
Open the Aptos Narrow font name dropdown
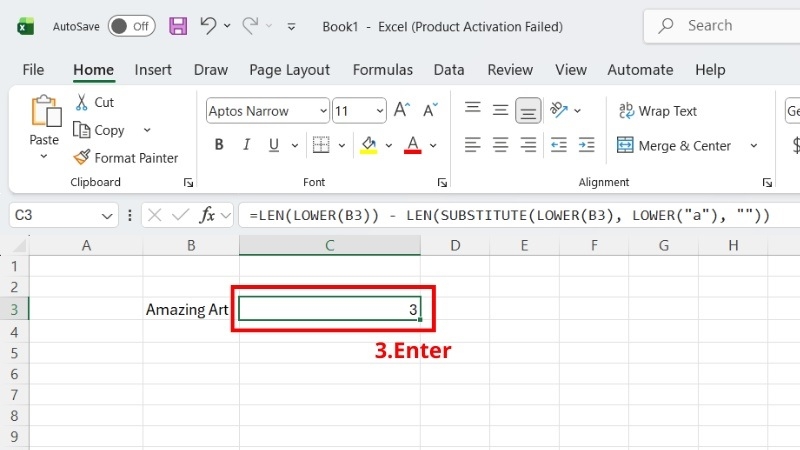(323, 111)
